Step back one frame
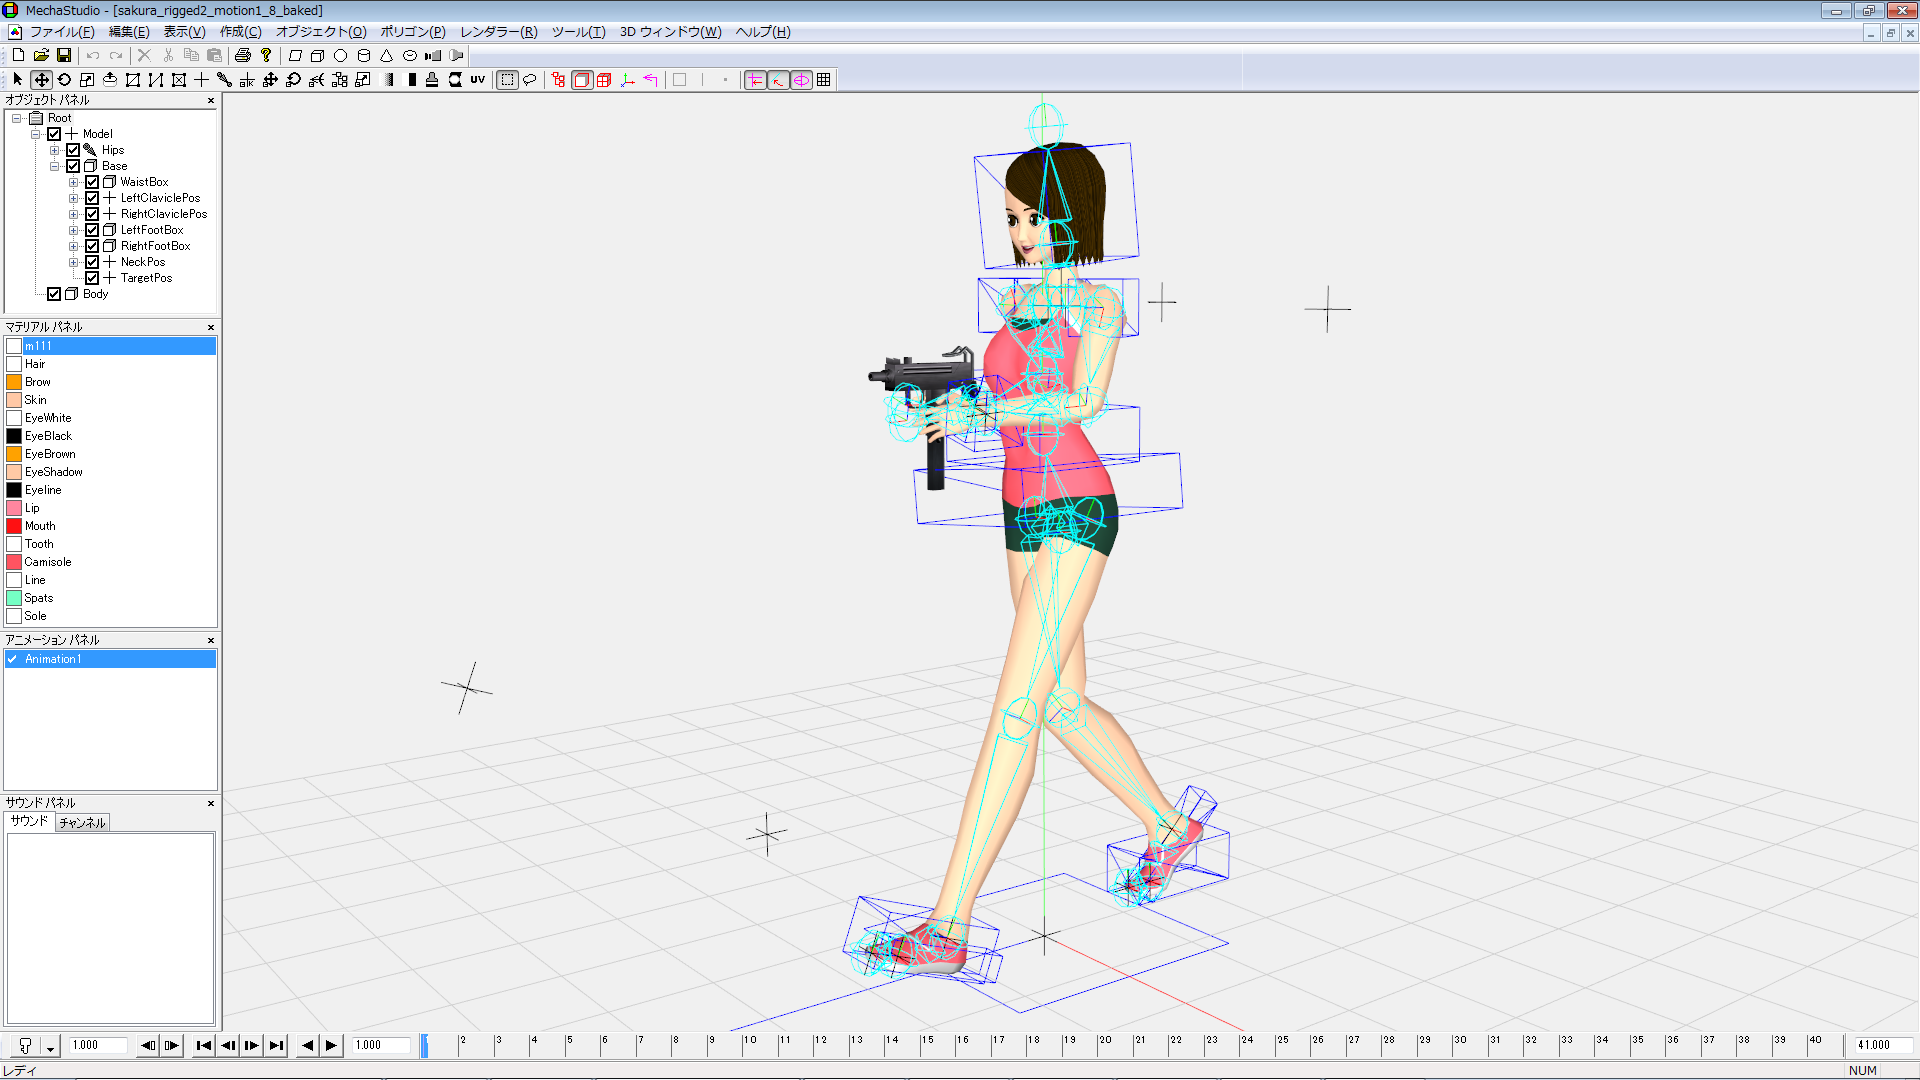 coord(228,1045)
